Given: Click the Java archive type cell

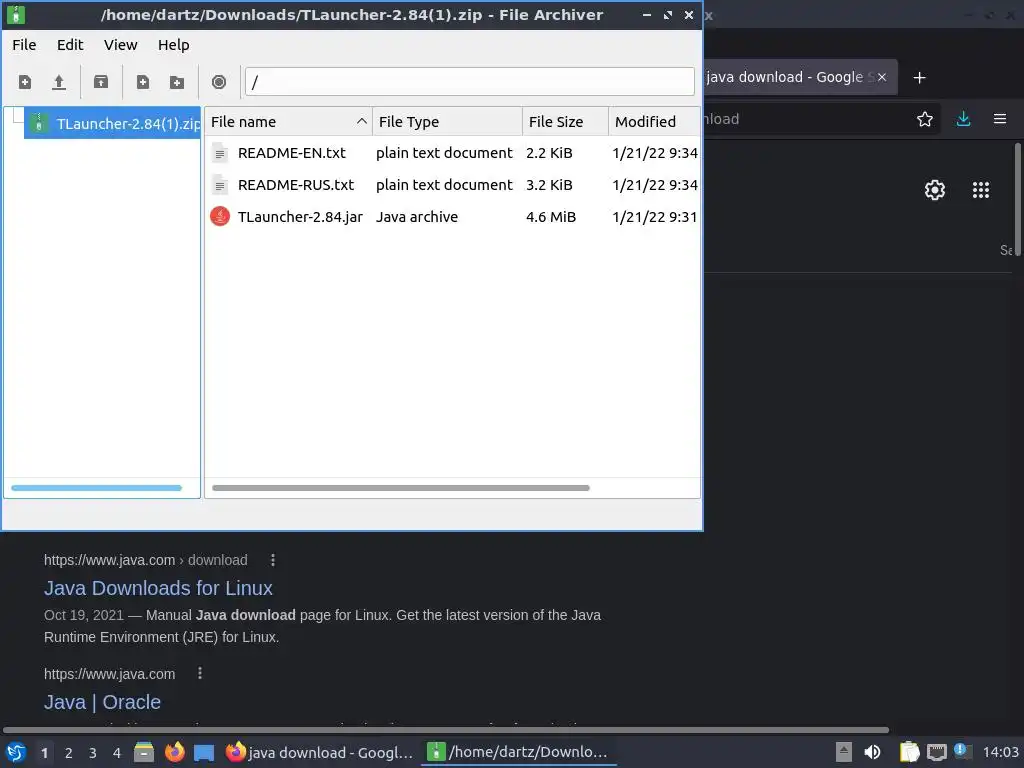Looking at the screenshot, I should pos(417,217).
